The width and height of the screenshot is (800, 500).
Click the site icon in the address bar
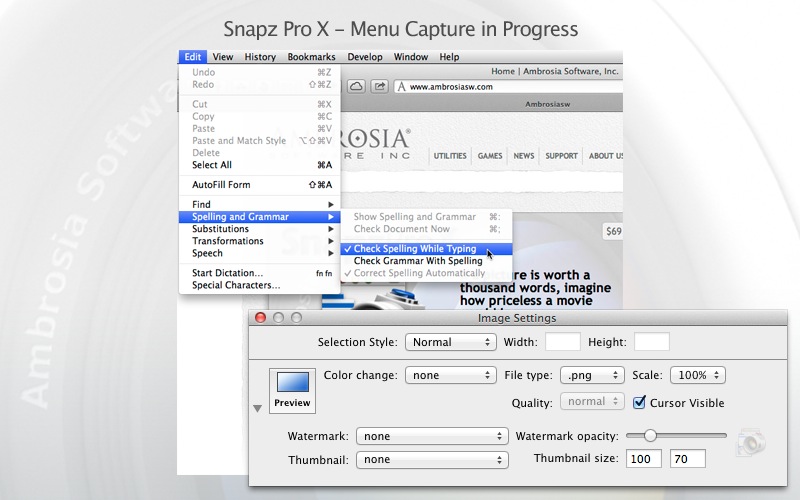pyautogui.click(x=402, y=87)
